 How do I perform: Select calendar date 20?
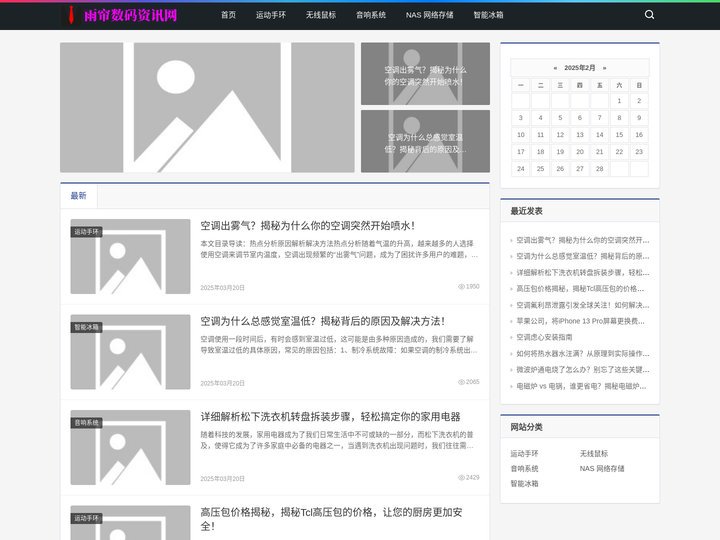579,152
